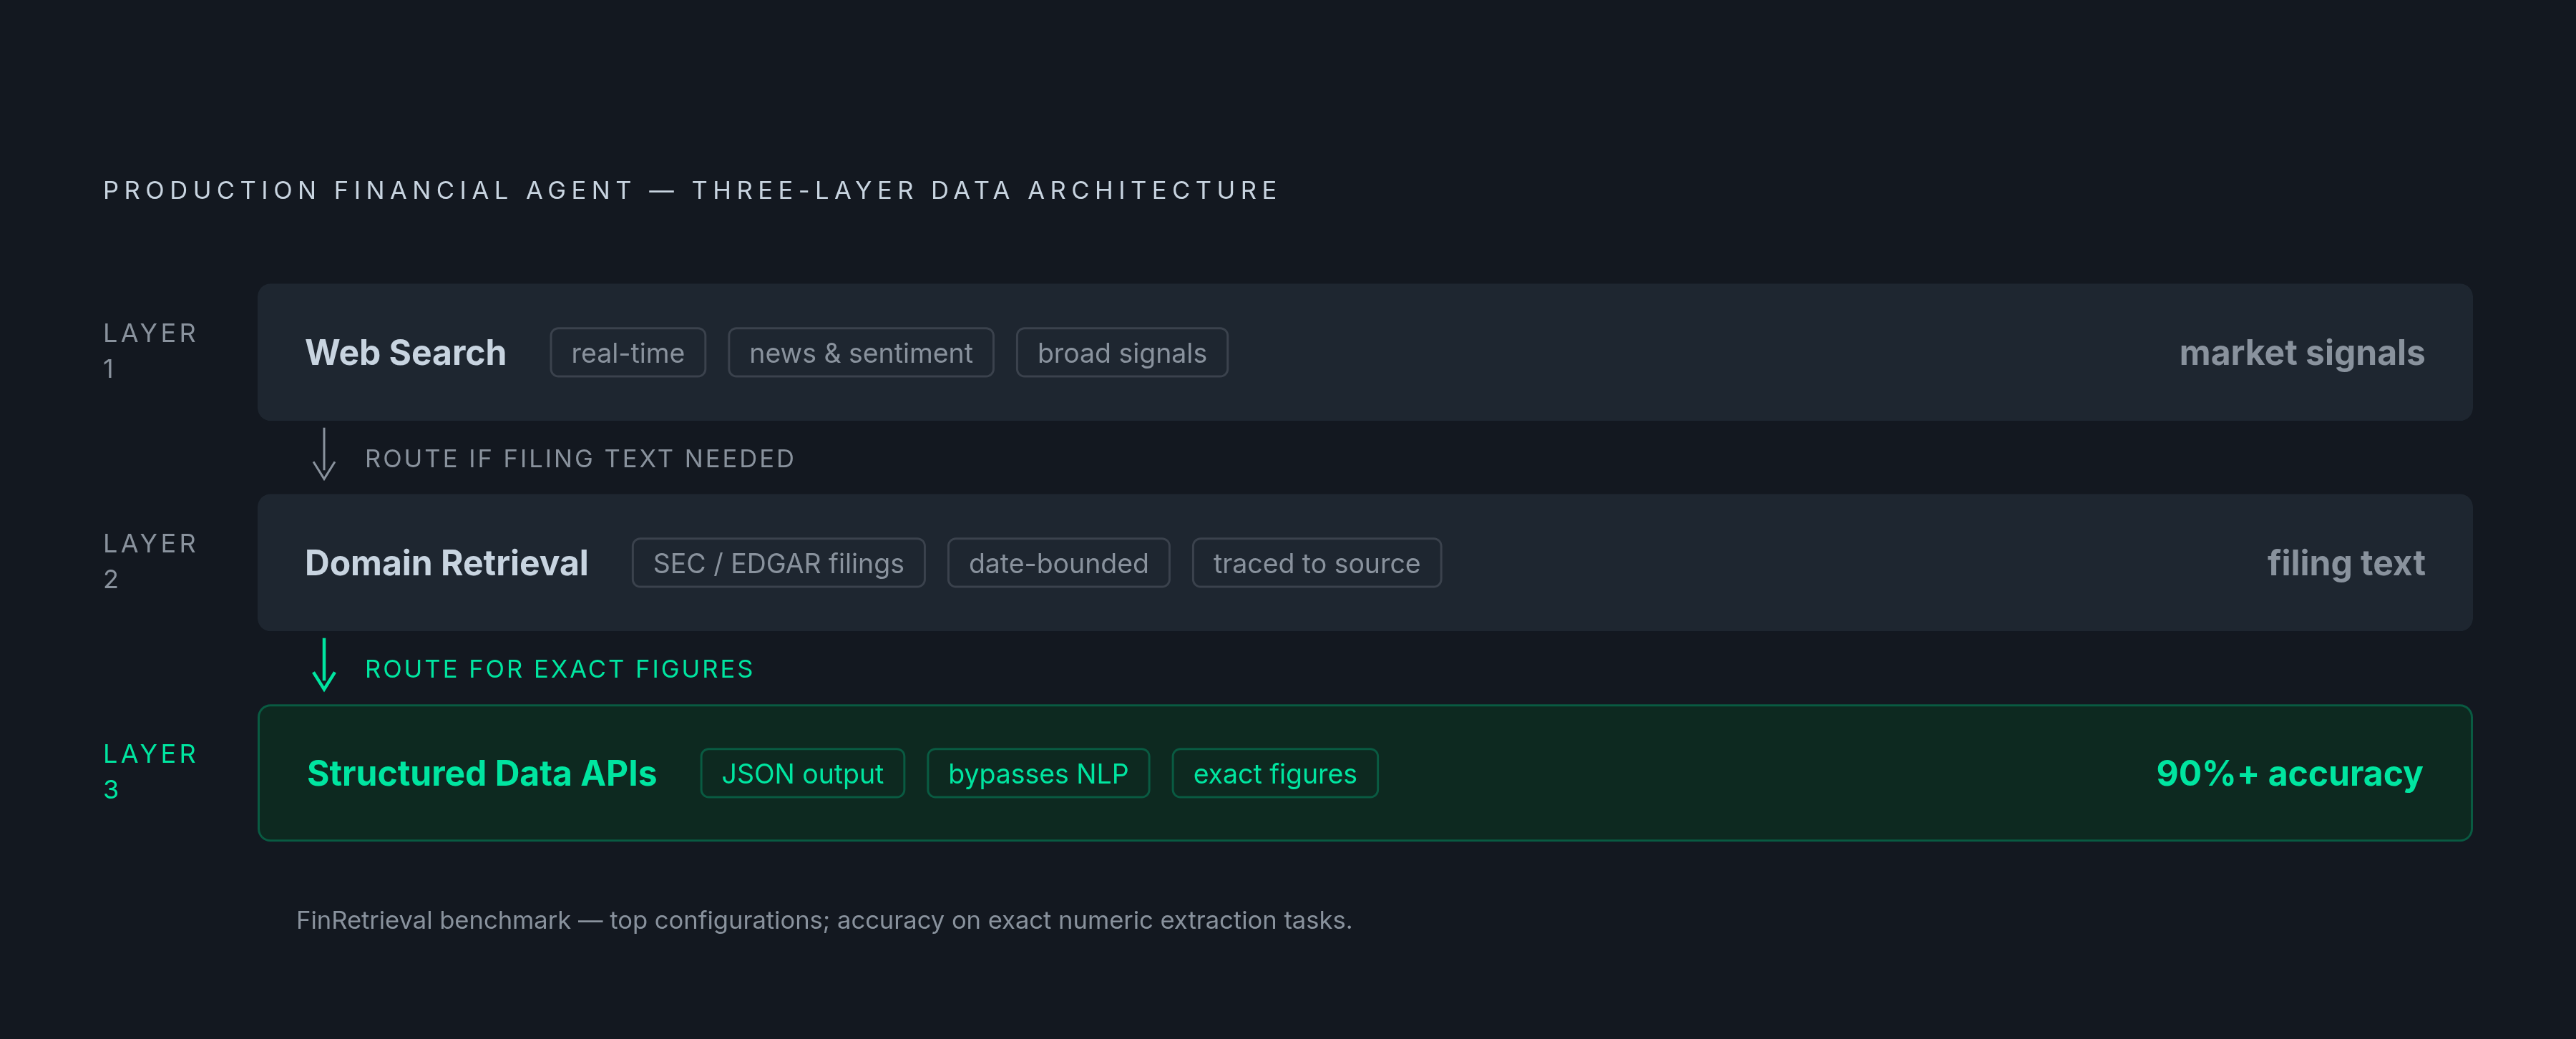The width and height of the screenshot is (2576, 1039).
Task: Click the 'filing text' label
Action: point(2345,563)
